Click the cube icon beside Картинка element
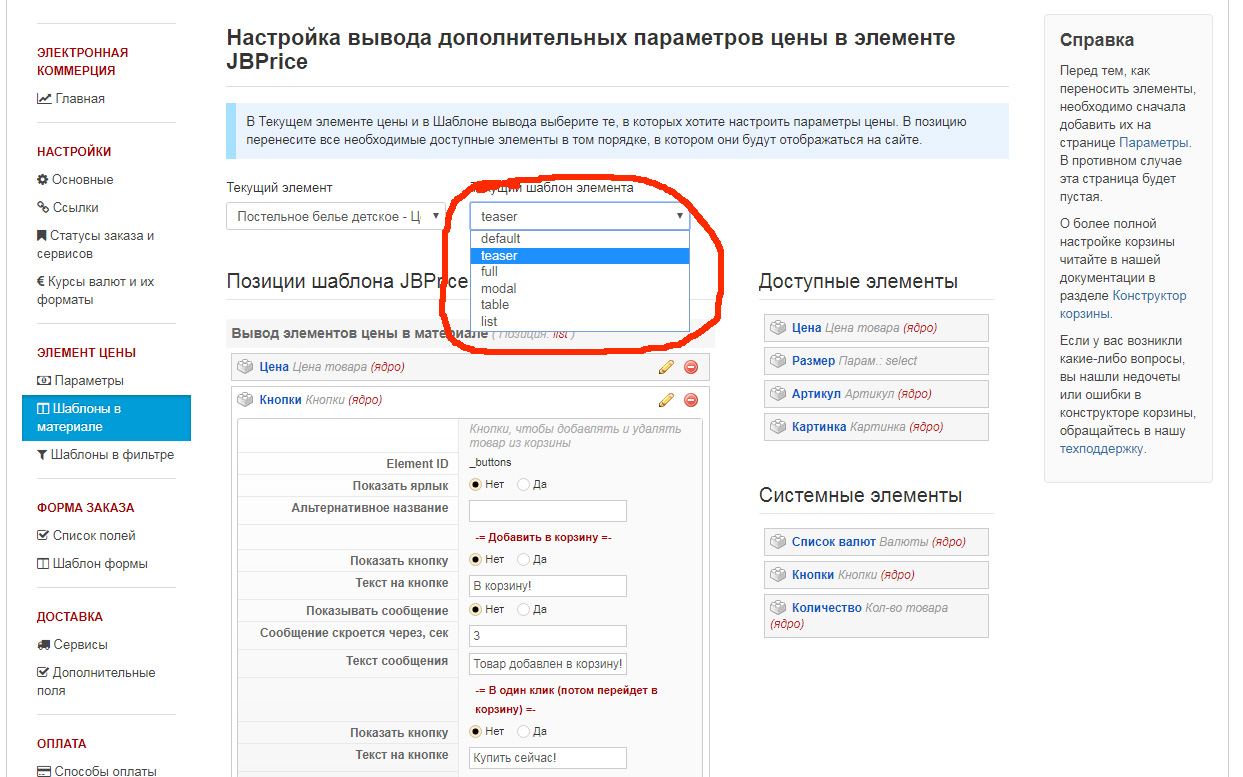The image size is (1243, 777). [777, 427]
